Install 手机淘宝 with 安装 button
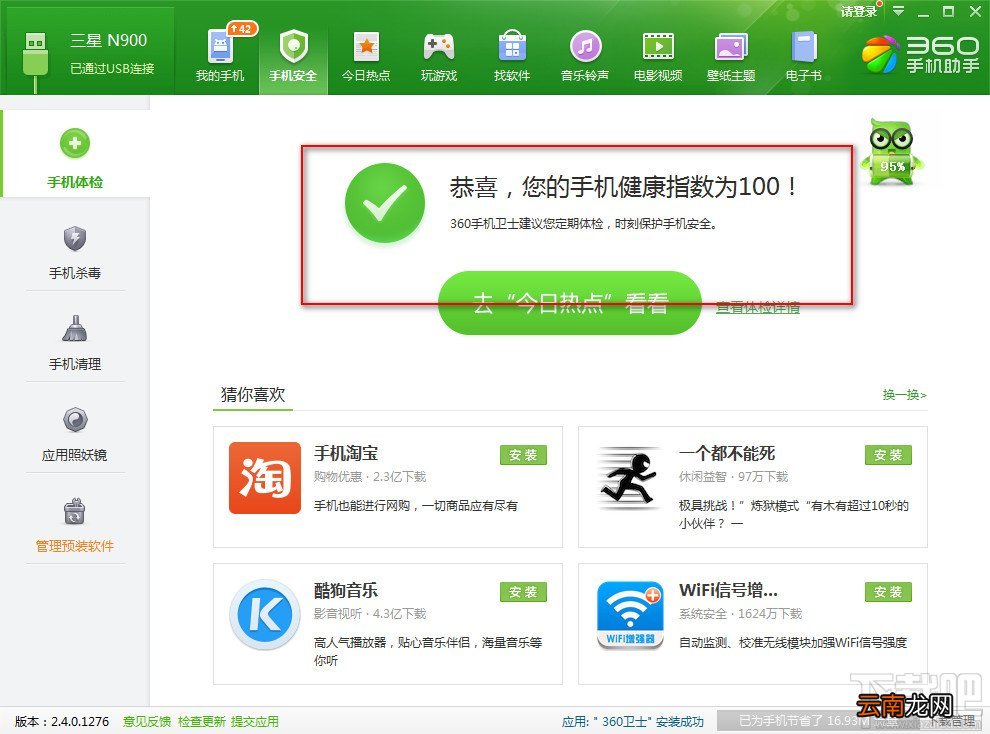The height and width of the screenshot is (734, 990). (x=523, y=455)
